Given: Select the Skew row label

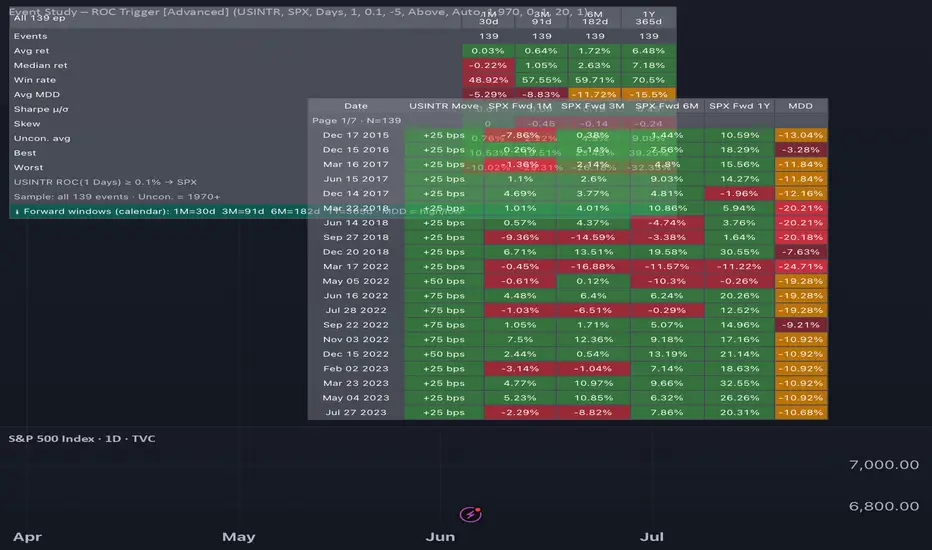Looking at the screenshot, I should point(27,124).
